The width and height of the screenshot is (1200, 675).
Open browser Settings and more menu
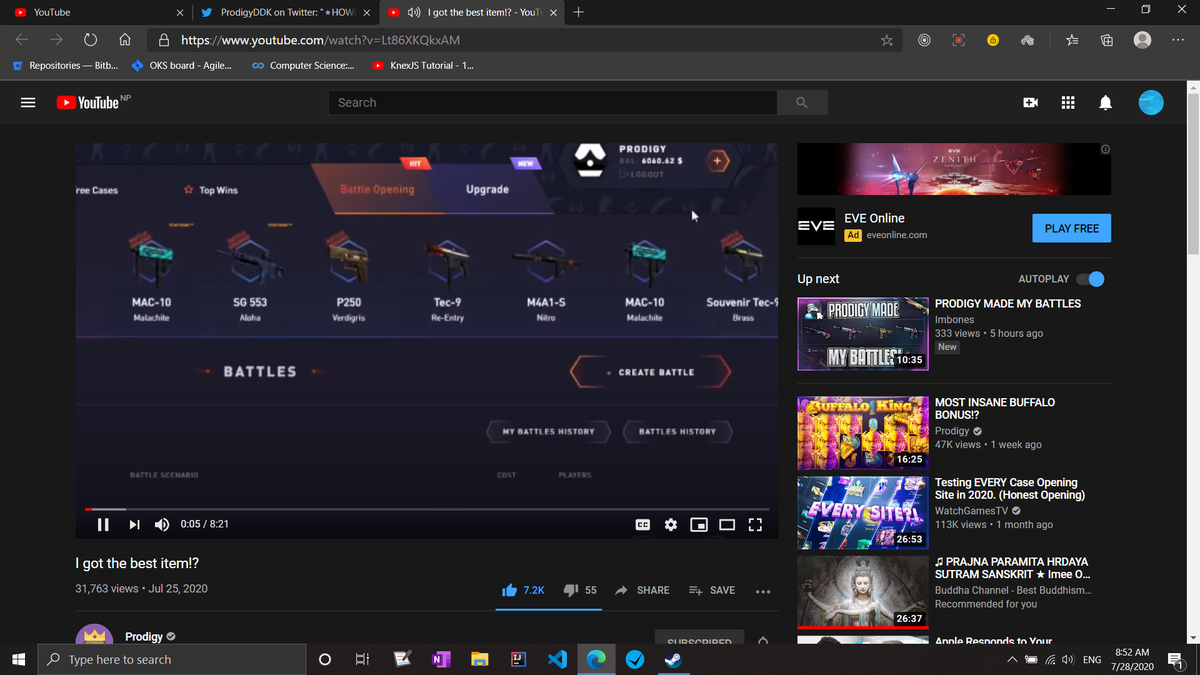1178,41
